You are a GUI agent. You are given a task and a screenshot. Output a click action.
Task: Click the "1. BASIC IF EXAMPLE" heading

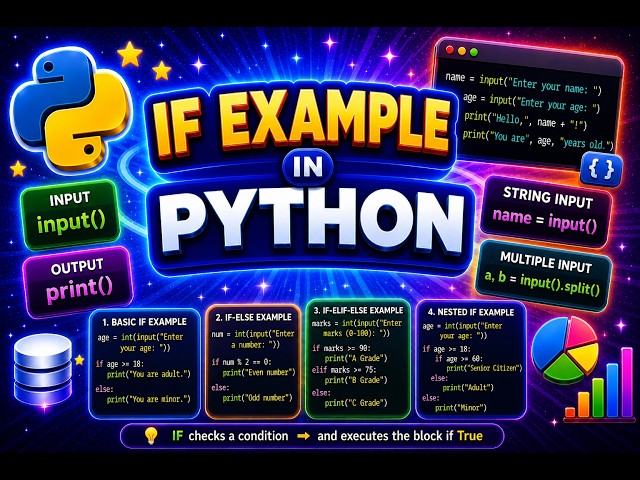coord(144,322)
